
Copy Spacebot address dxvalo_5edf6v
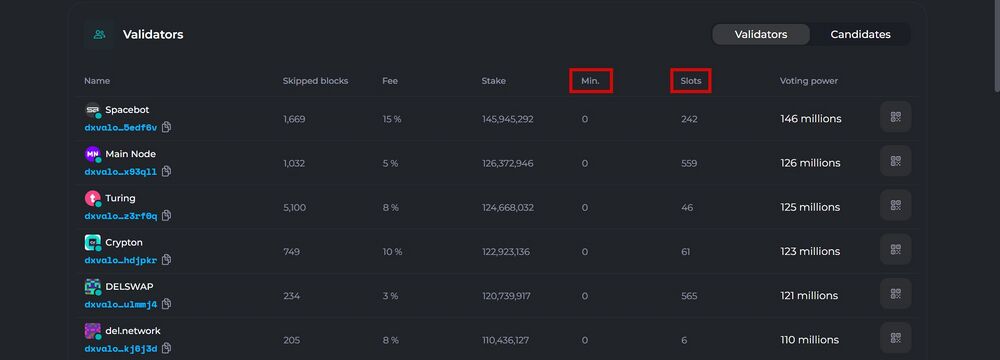166,127
